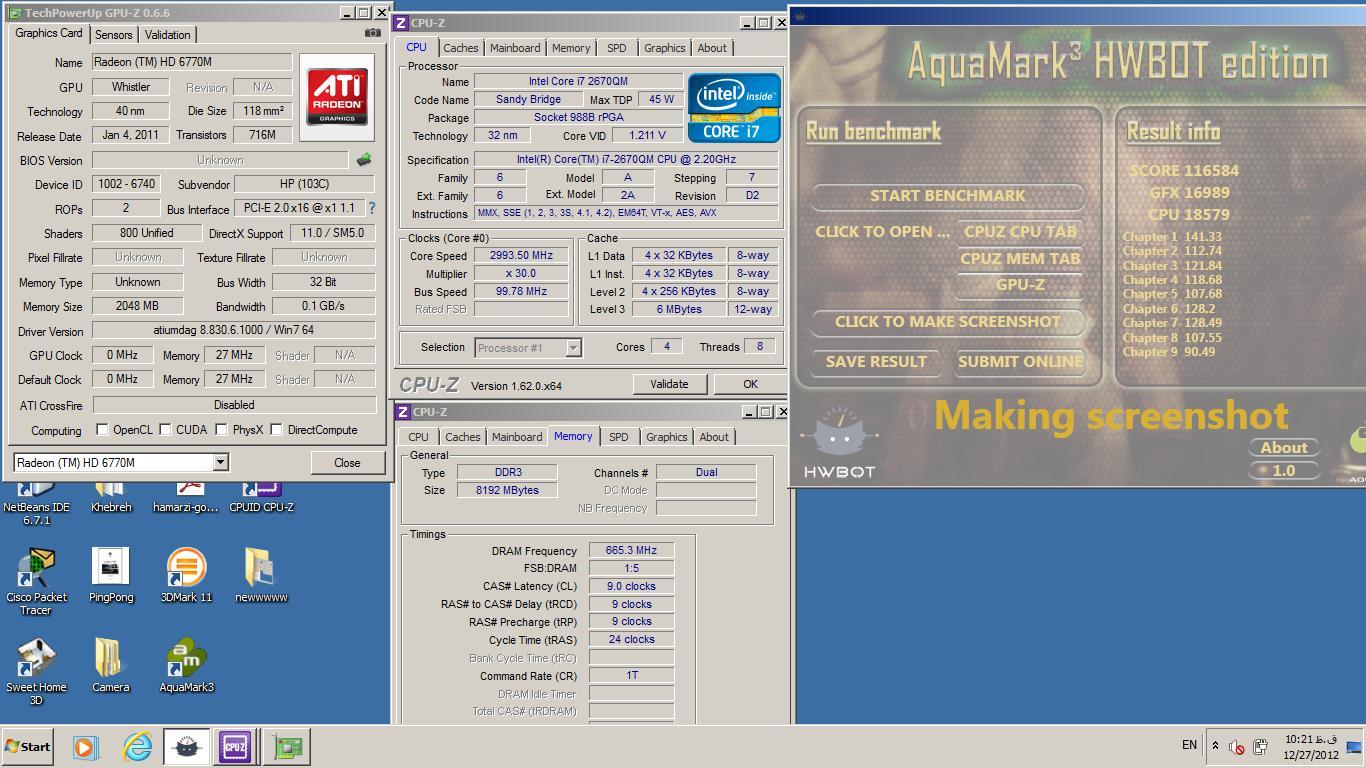Open SPD tab in upper CPU-Z window
Viewport: 1366px width, 768px height.
[x=617, y=48]
